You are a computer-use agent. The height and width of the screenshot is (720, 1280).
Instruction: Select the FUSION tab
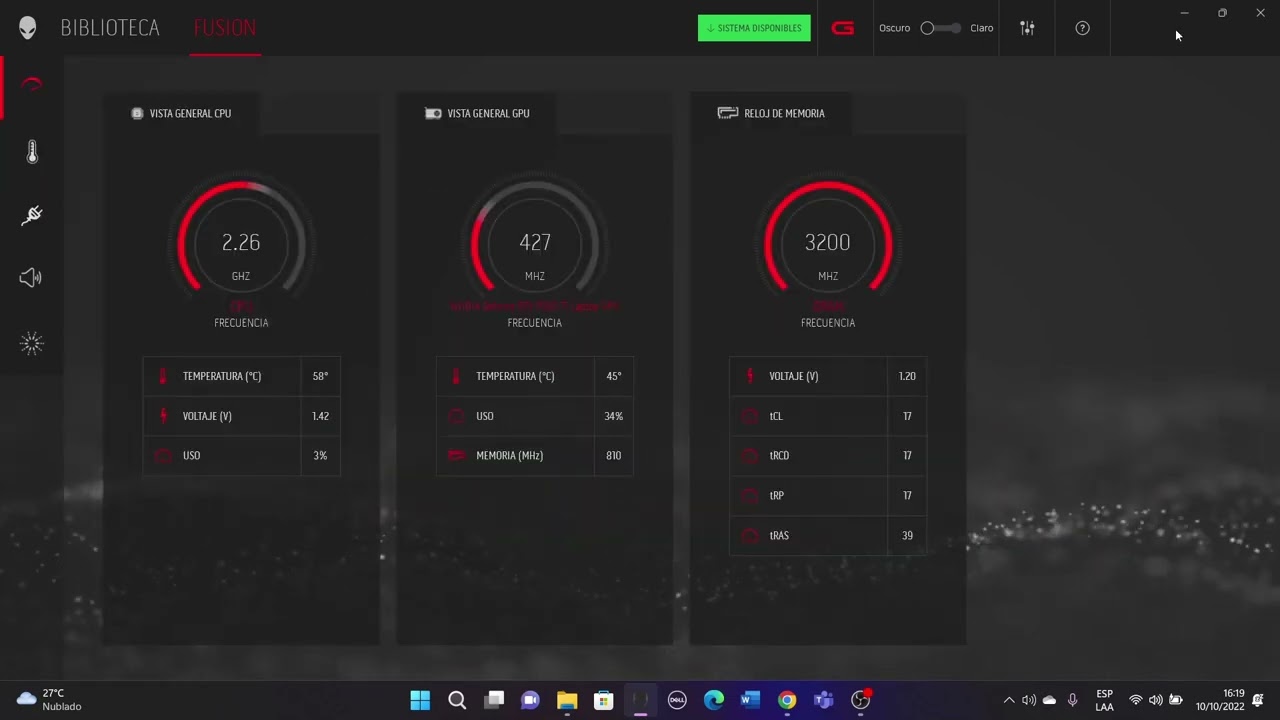pyautogui.click(x=225, y=27)
